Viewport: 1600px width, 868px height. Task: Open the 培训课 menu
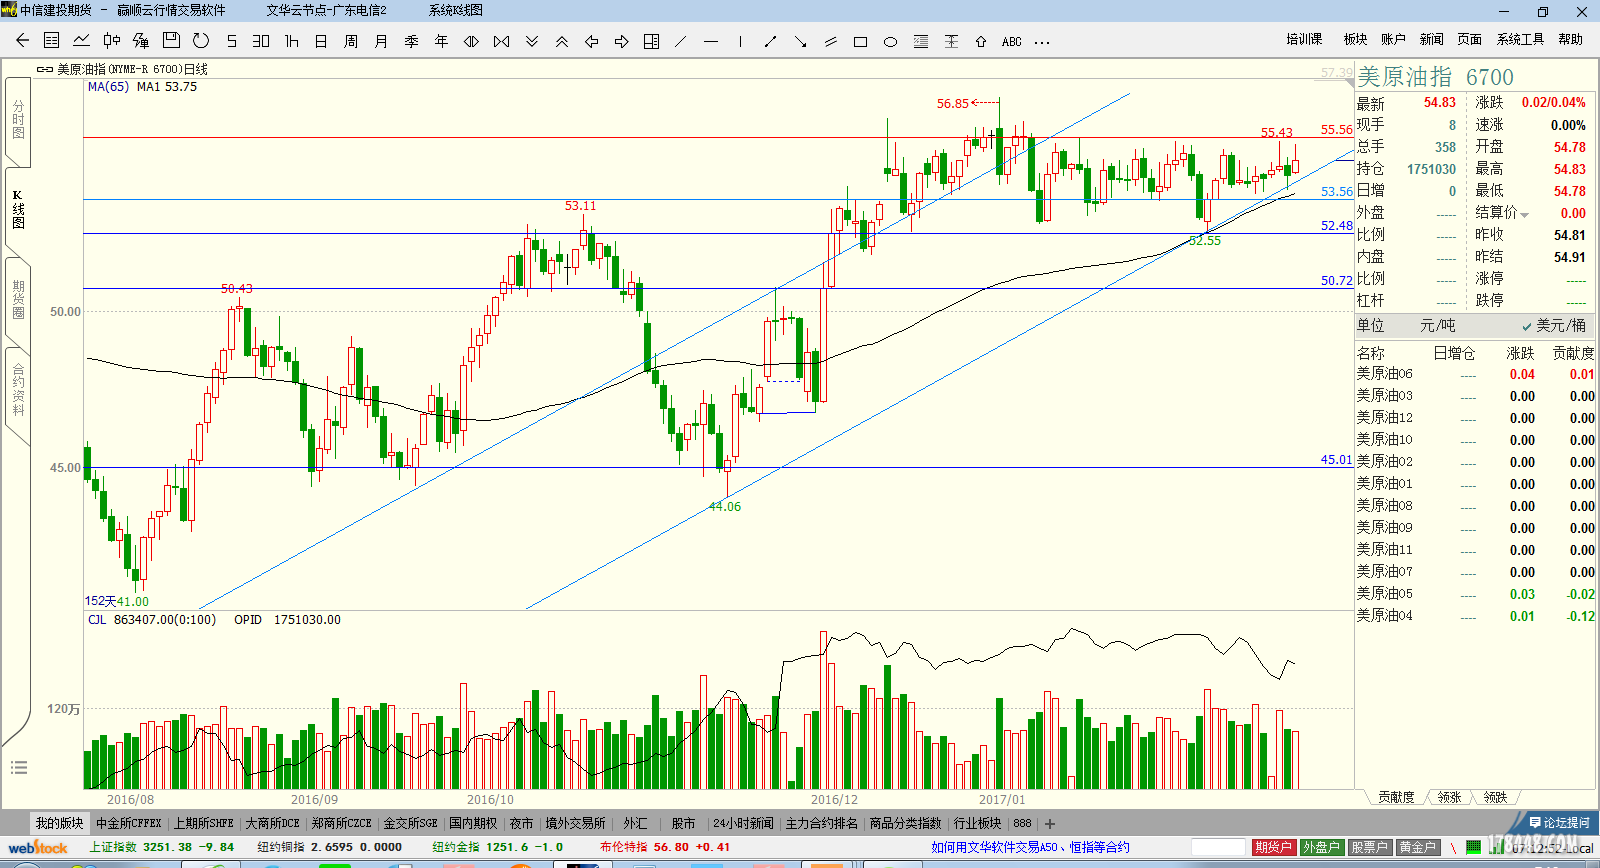click(1304, 39)
